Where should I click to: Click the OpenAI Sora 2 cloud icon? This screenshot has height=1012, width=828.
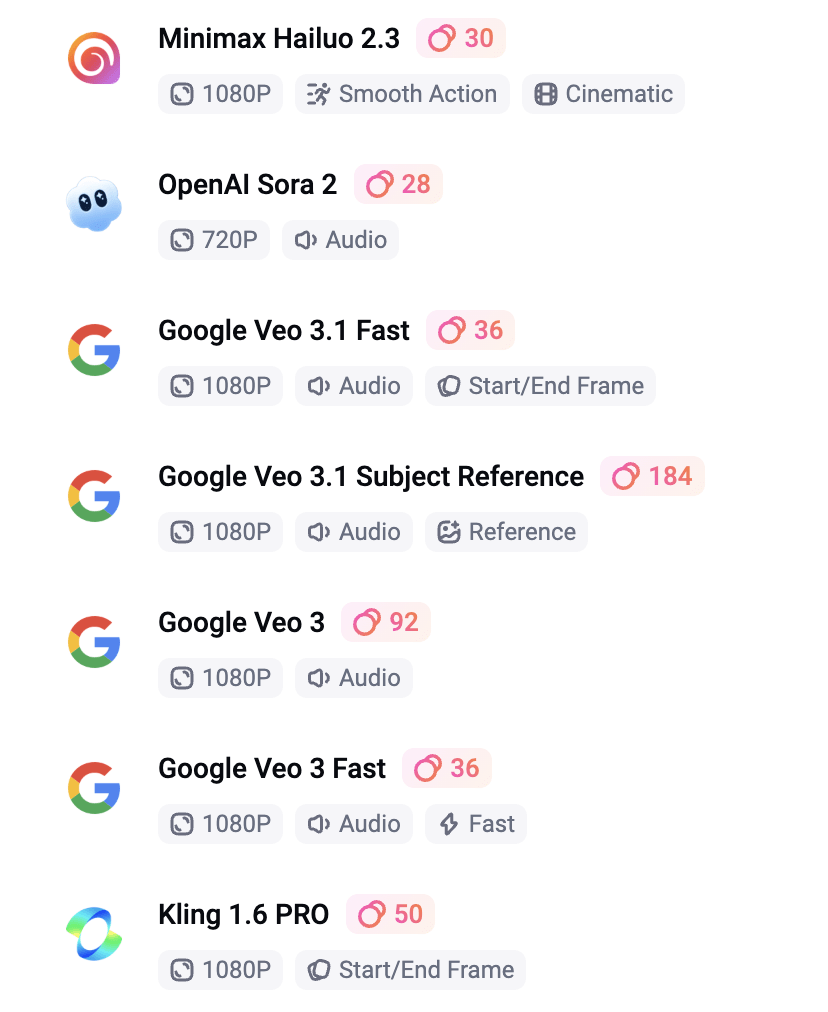pos(94,204)
